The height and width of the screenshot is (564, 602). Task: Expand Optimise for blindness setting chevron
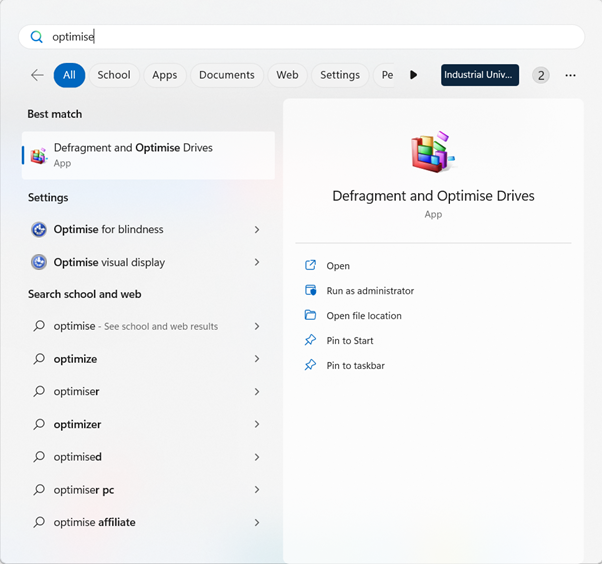257,230
